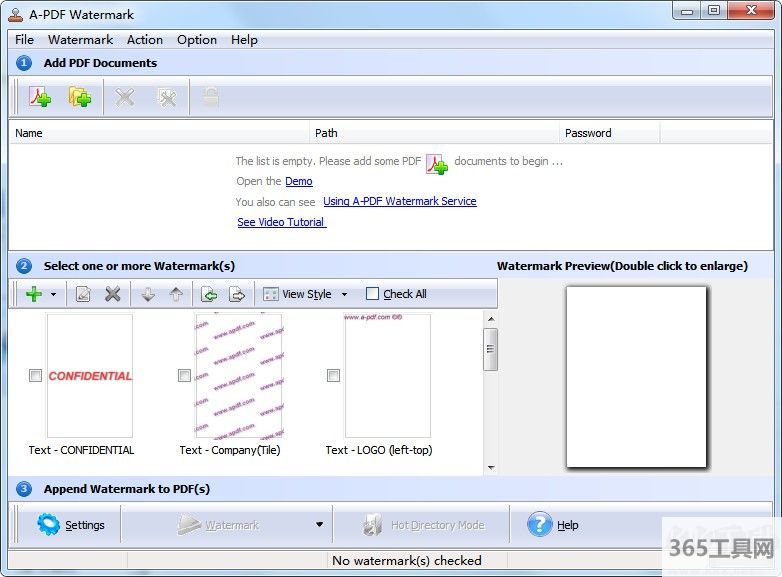Open the Option menu
Screen dimensions: 782x577
197,40
